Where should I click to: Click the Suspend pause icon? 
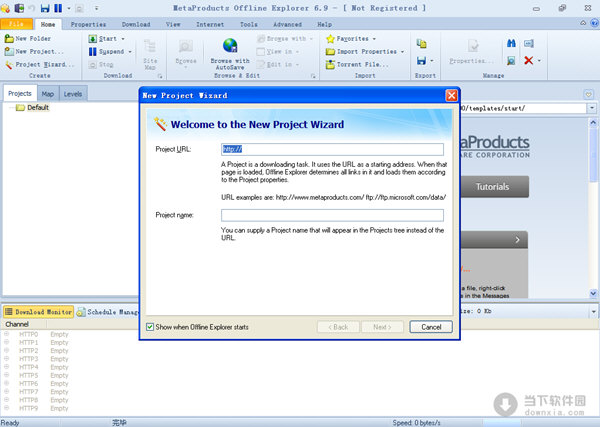click(93, 51)
